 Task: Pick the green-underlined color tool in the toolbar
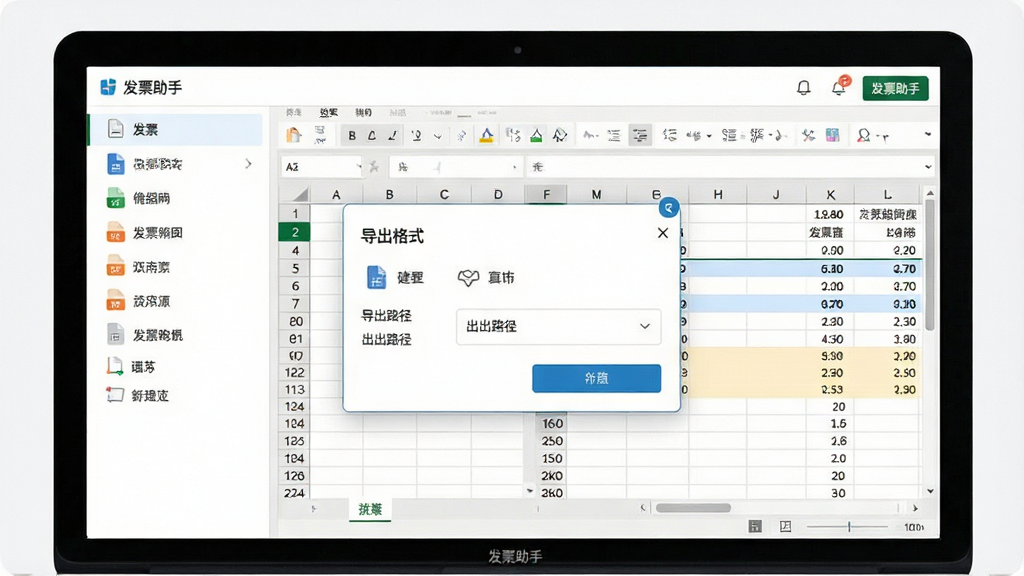pyautogui.click(x=536, y=135)
